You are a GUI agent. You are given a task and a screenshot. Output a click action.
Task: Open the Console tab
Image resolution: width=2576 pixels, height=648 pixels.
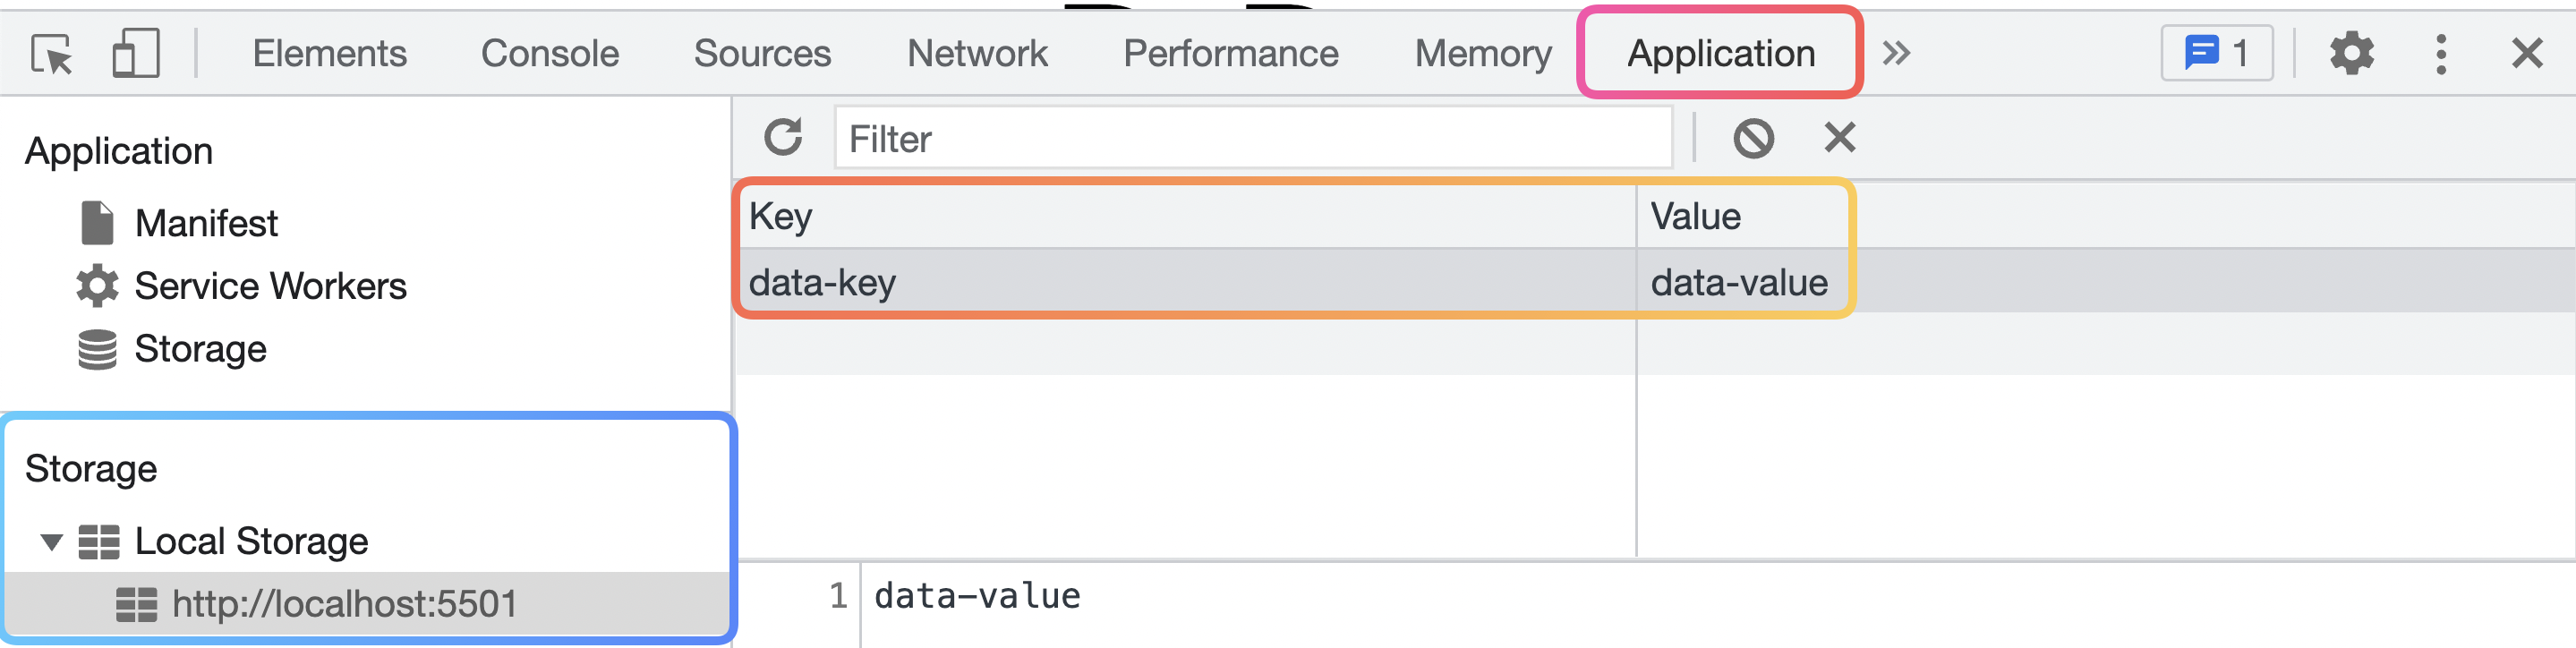click(x=549, y=54)
